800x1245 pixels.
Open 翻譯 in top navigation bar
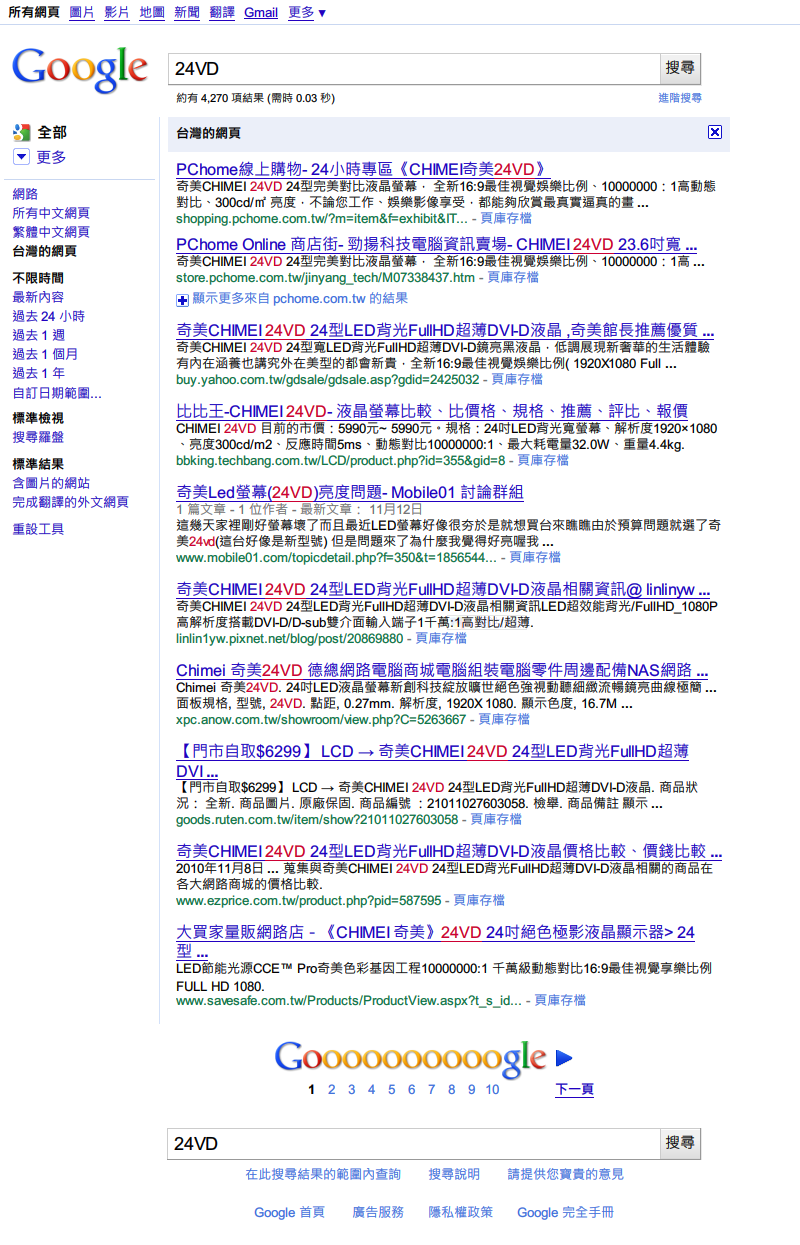222,12
